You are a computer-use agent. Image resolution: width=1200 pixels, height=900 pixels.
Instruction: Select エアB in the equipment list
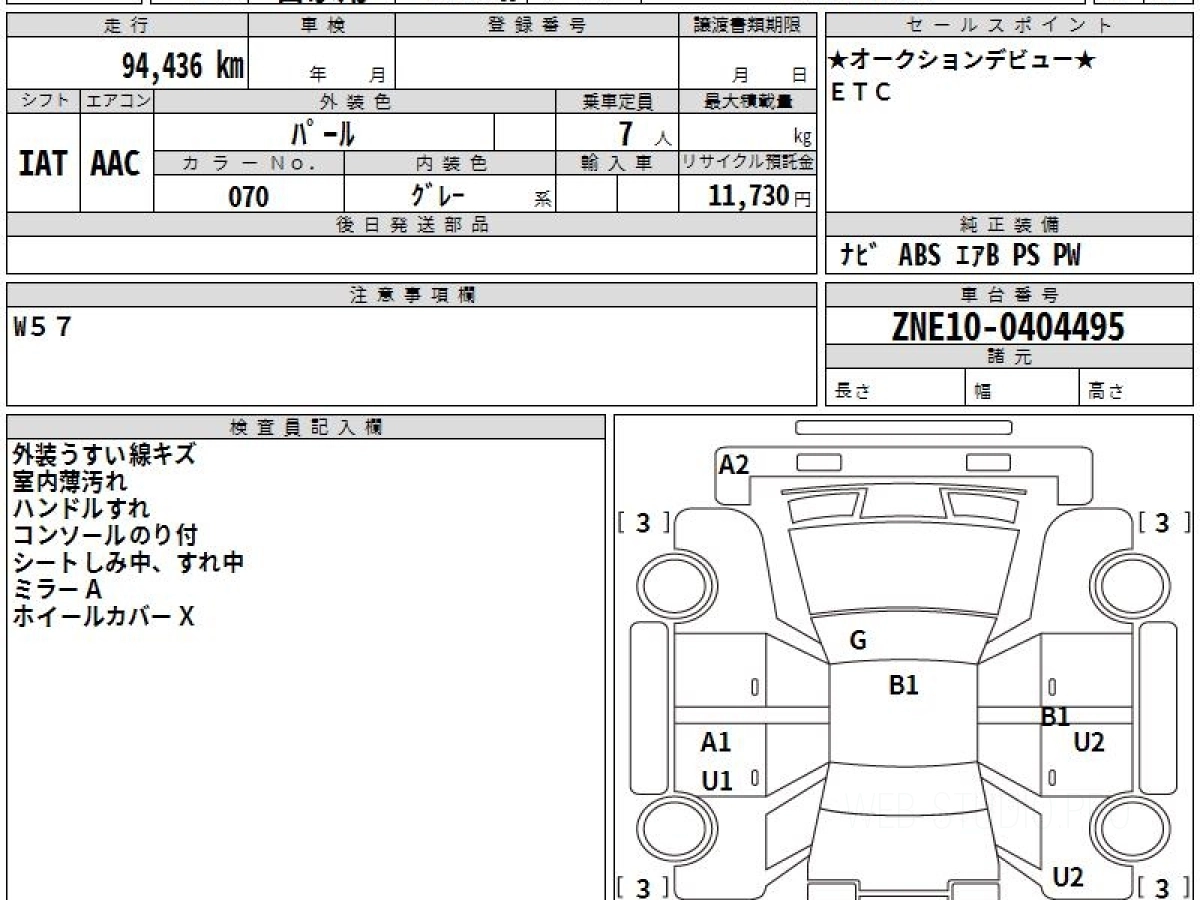(x=976, y=256)
